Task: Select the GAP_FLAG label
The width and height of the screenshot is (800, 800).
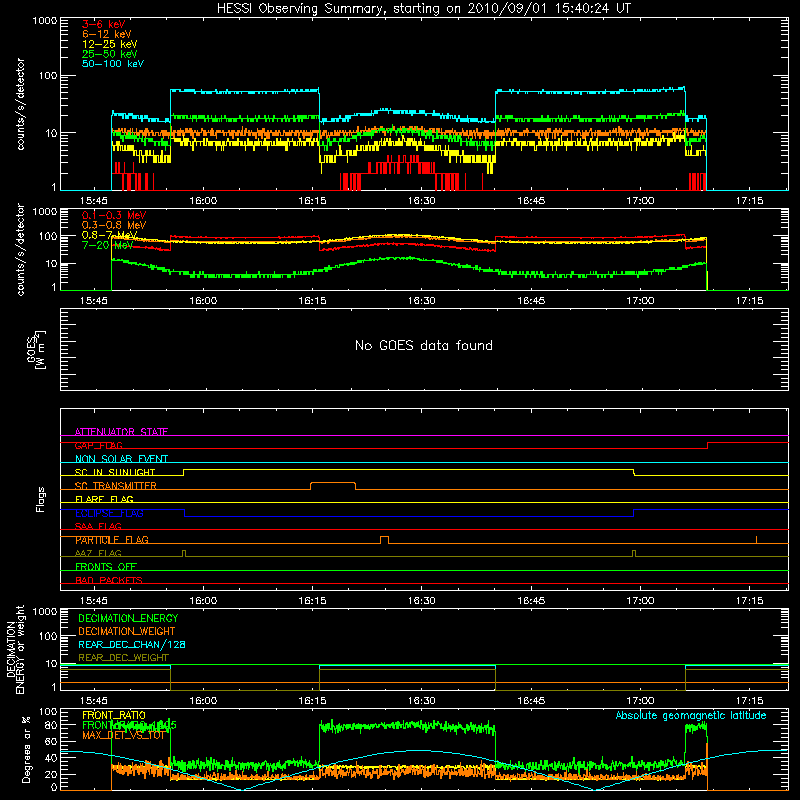Action: (98, 445)
